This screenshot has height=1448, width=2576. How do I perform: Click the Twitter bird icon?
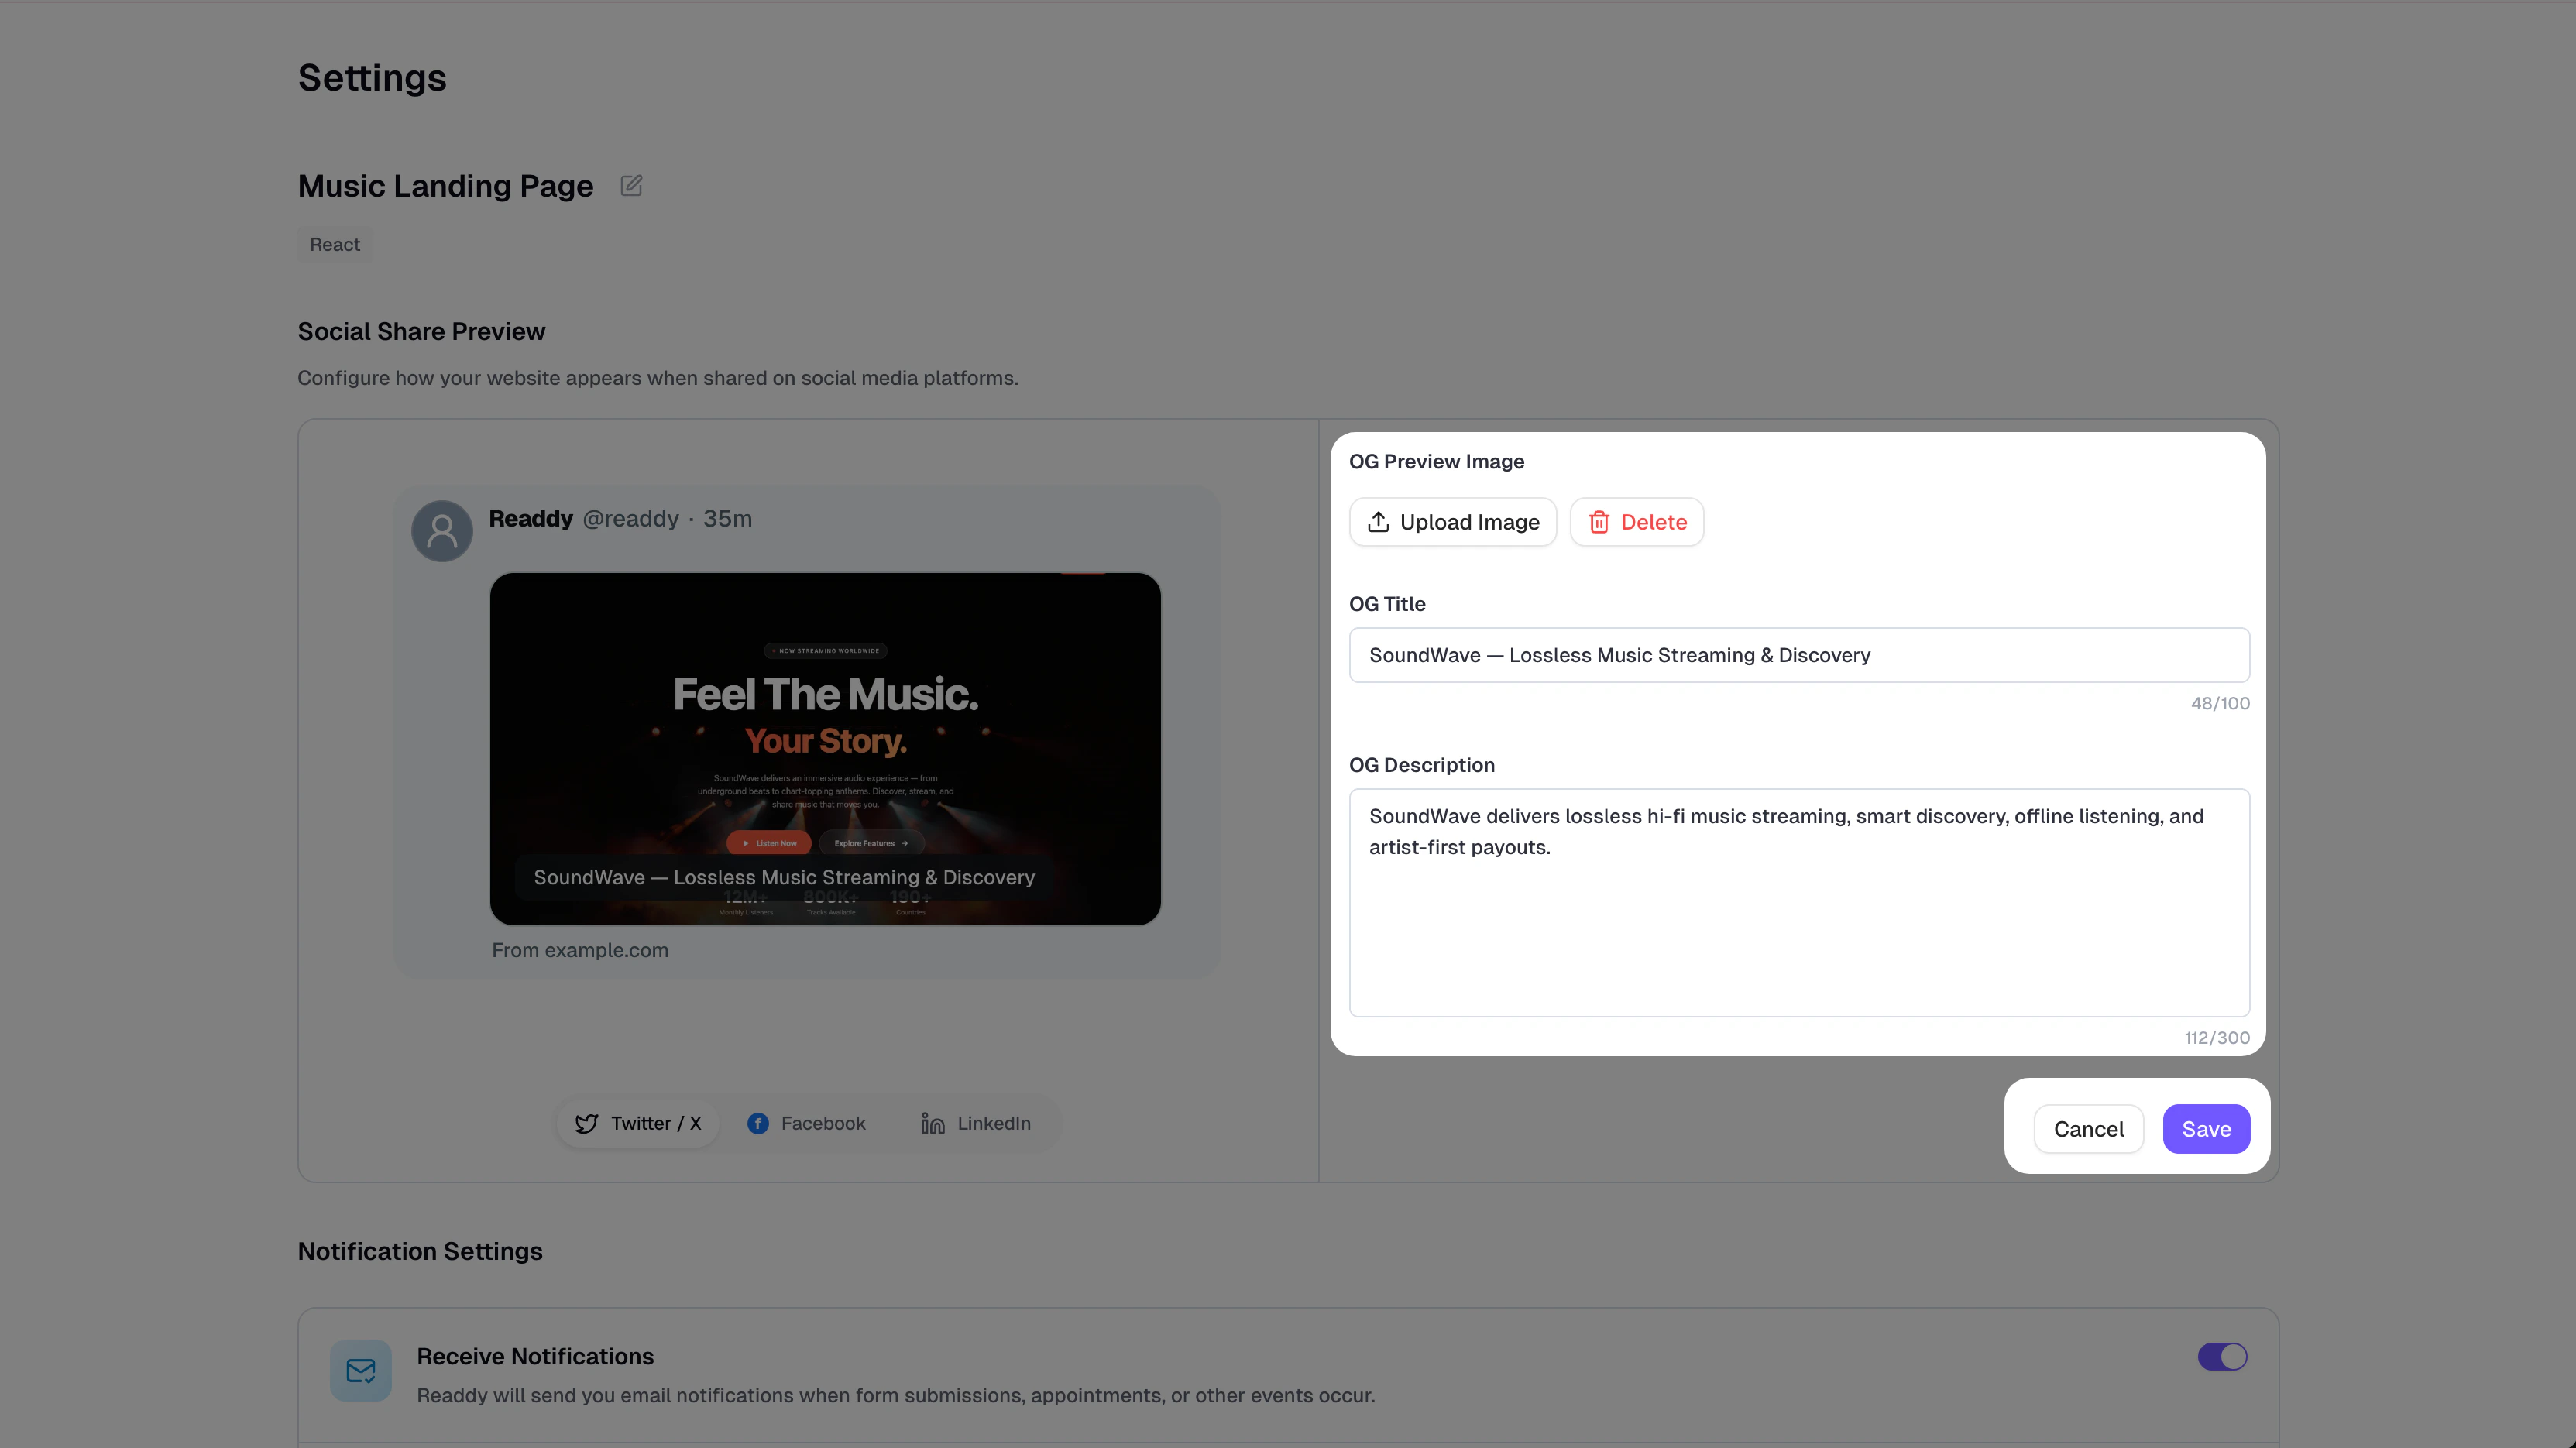point(587,1124)
